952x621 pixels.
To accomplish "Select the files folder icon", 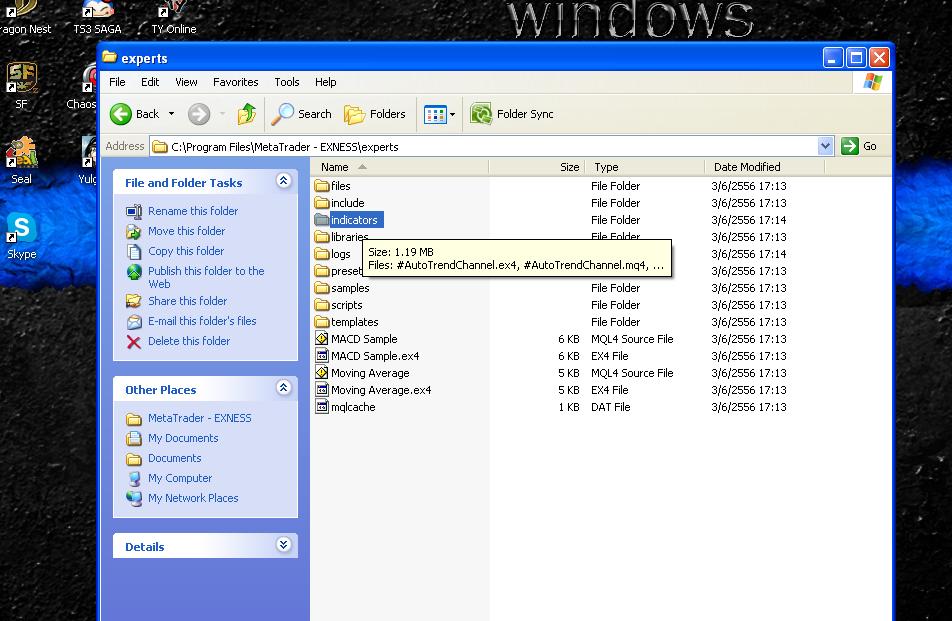I will [322, 186].
